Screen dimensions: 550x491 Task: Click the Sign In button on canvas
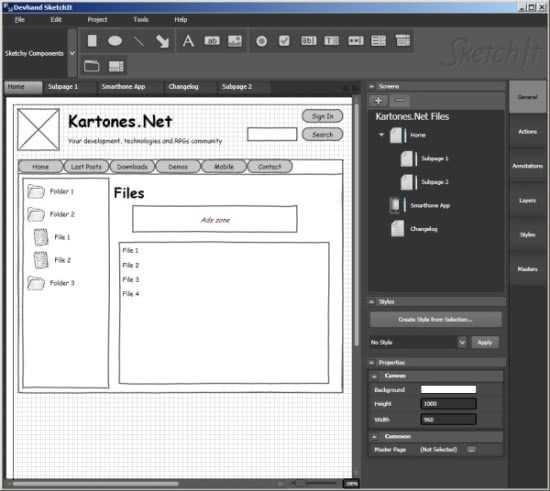(x=322, y=116)
